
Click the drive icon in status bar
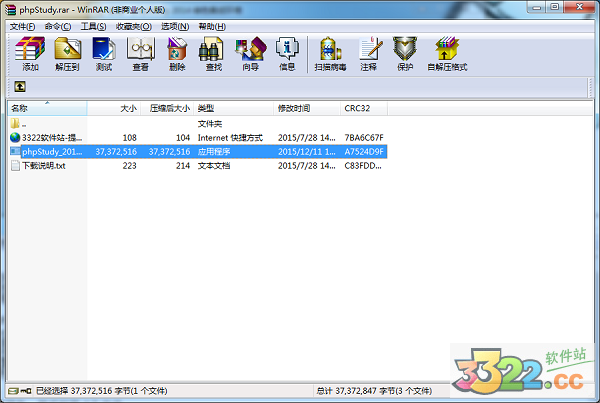13,391
